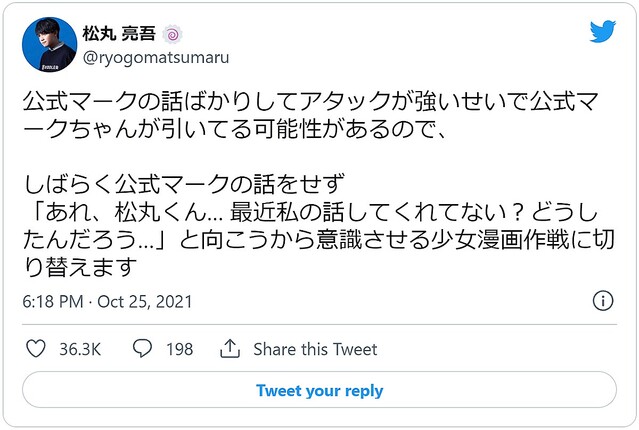Click the Tweet your reply button
This screenshot has width=639, height=430.
coord(320,390)
